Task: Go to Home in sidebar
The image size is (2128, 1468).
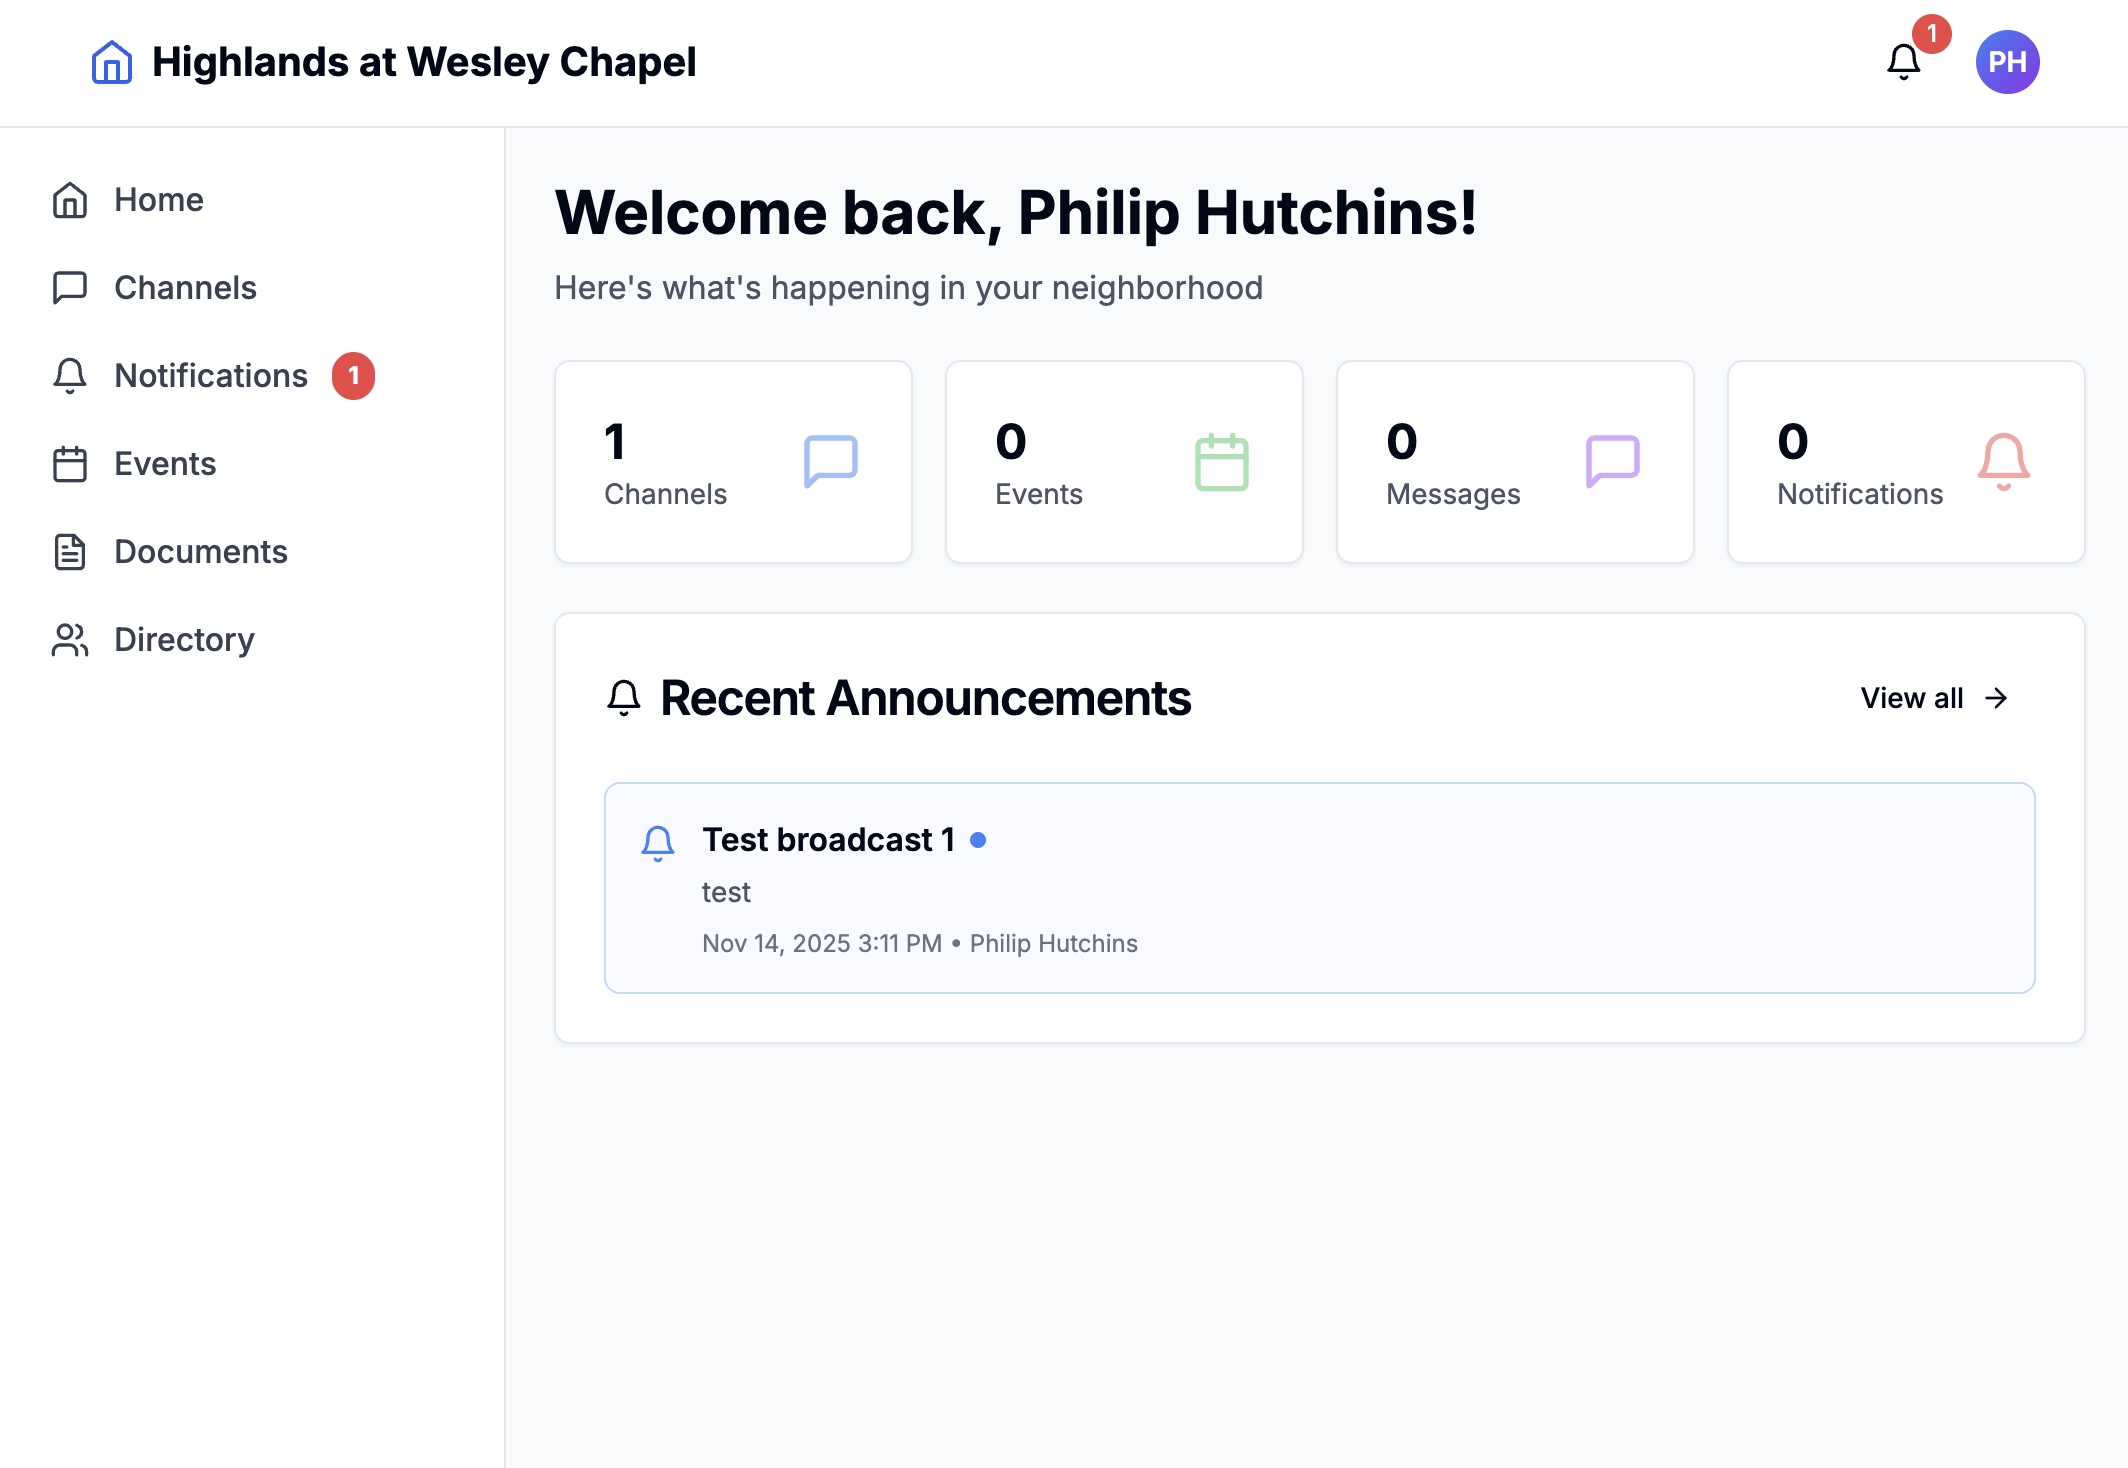Action: click(x=158, y=200)
